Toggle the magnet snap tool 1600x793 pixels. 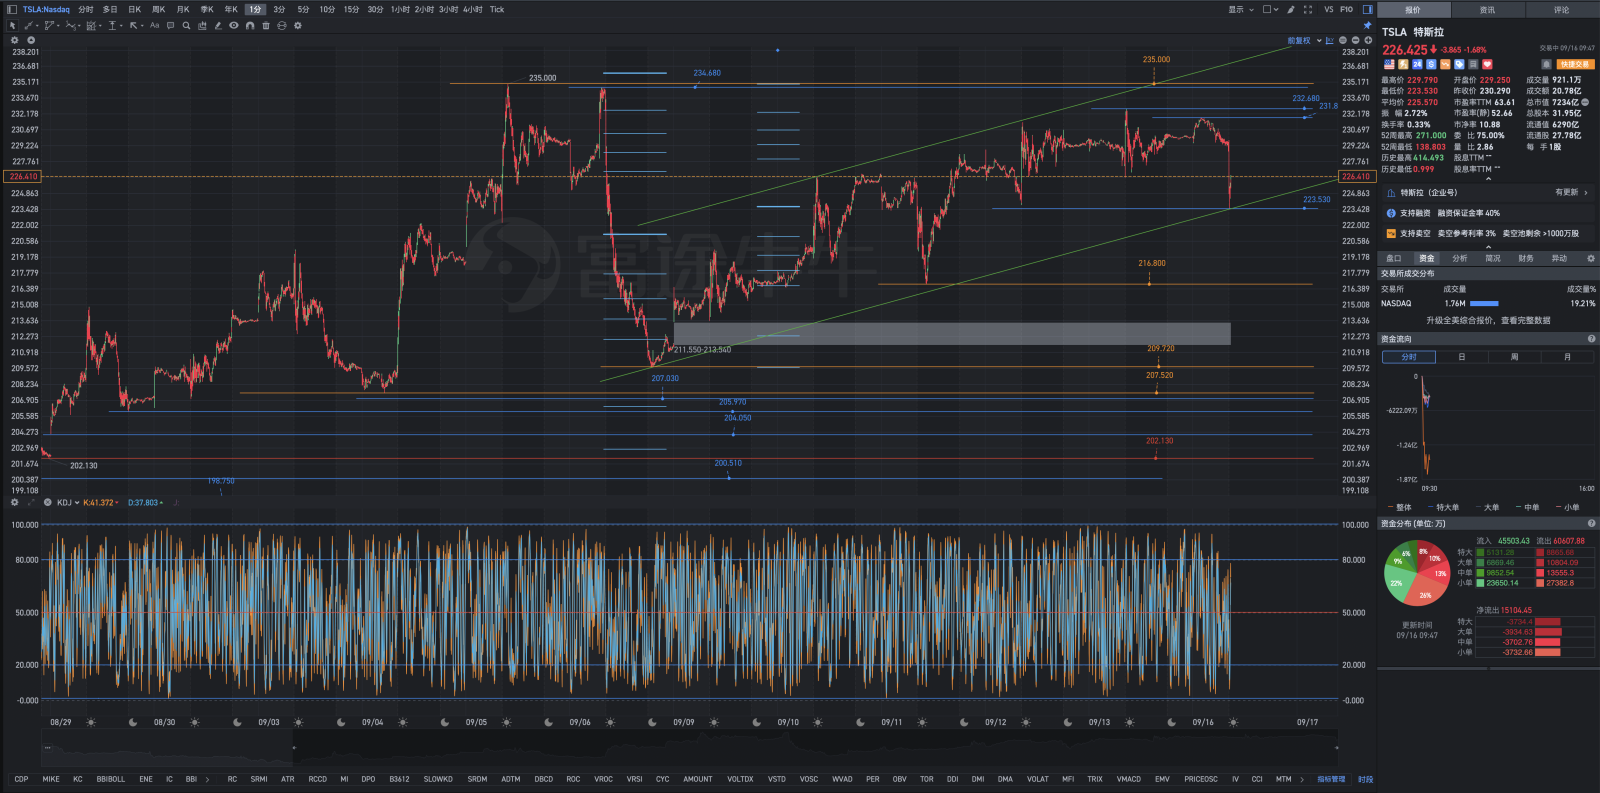pos(250,25)
